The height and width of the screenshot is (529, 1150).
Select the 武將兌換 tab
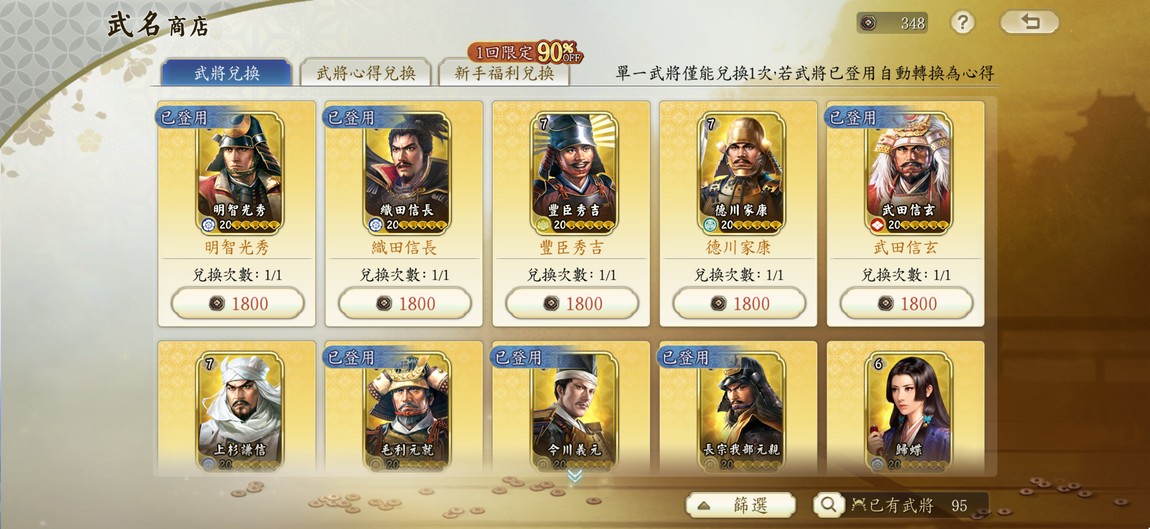click(x=227, y=73)
